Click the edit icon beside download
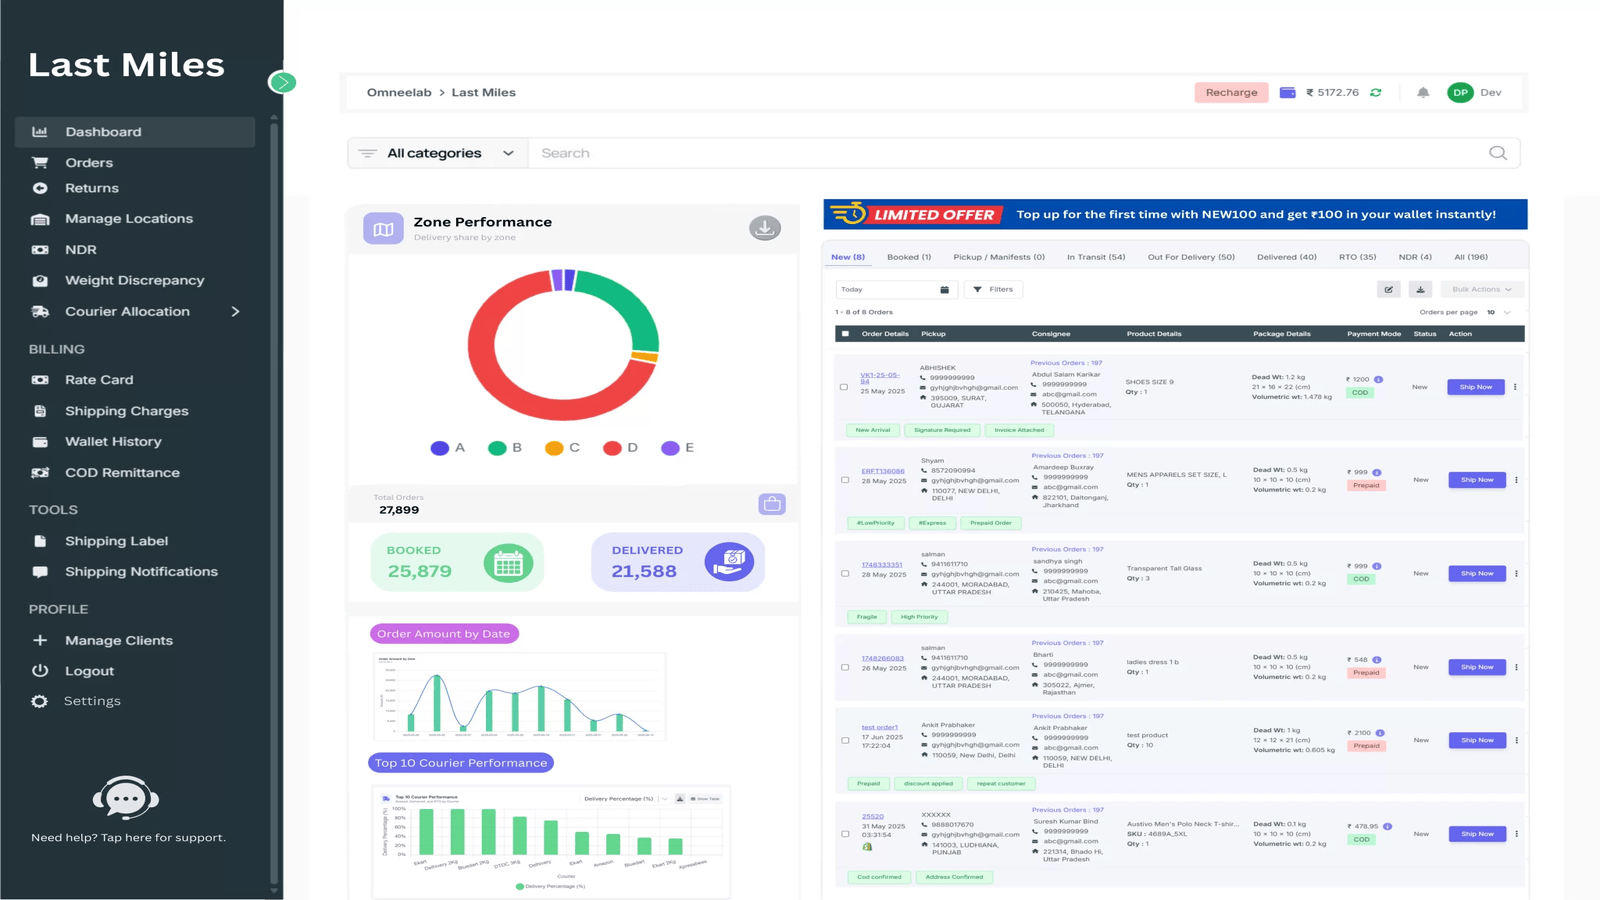 tap(1389, 289)
